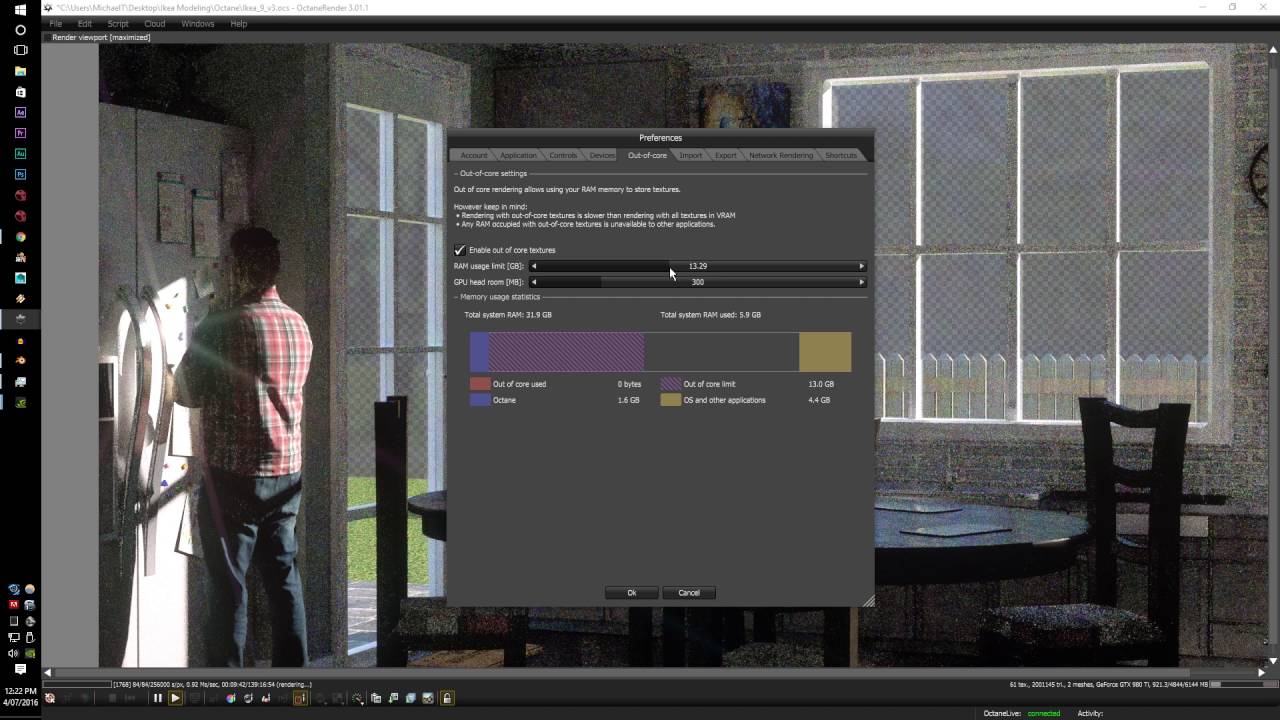Image resolution: width=1280 pixels, height=720 pixels.
Task: Click the Adobe tray icon
Action: 14,605
